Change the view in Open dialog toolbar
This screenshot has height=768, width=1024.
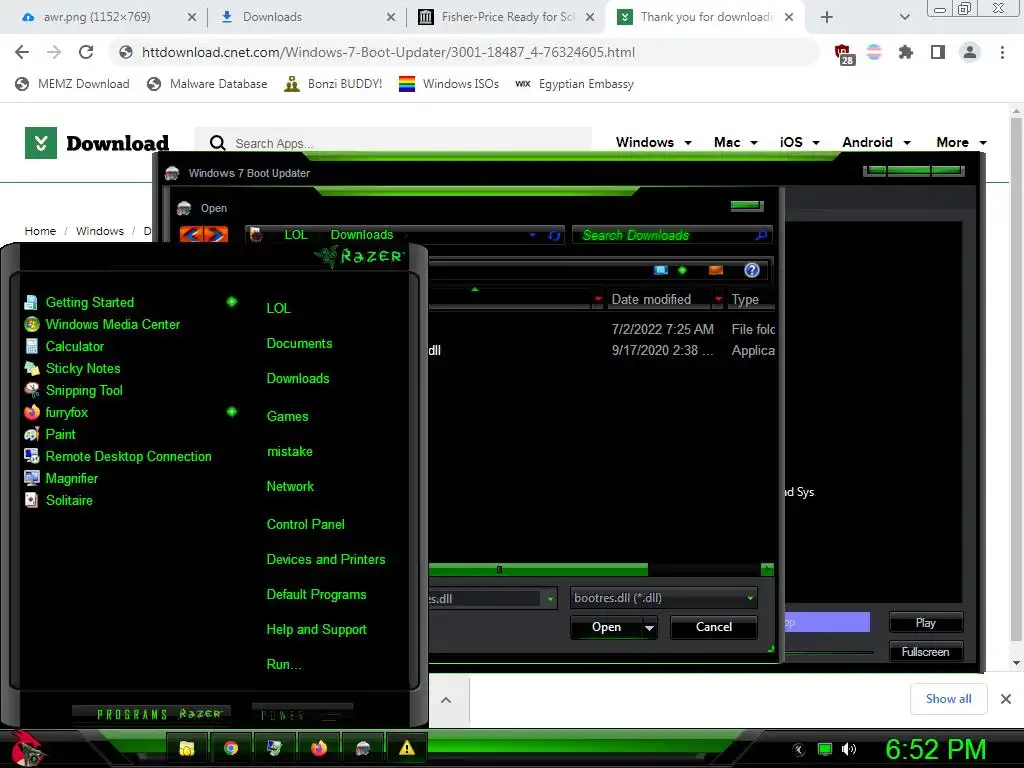click(661, 270)
